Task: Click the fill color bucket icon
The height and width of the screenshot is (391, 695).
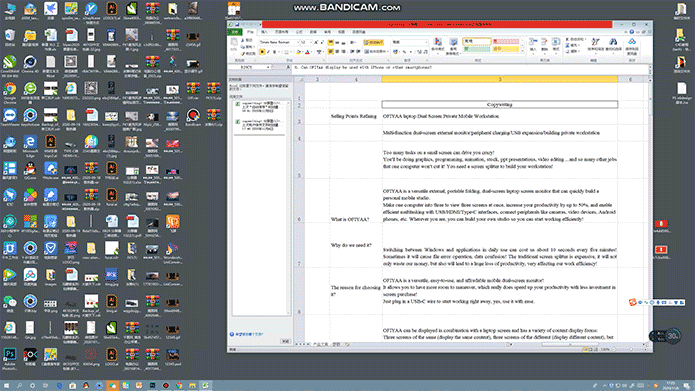Action: point(298,52)
